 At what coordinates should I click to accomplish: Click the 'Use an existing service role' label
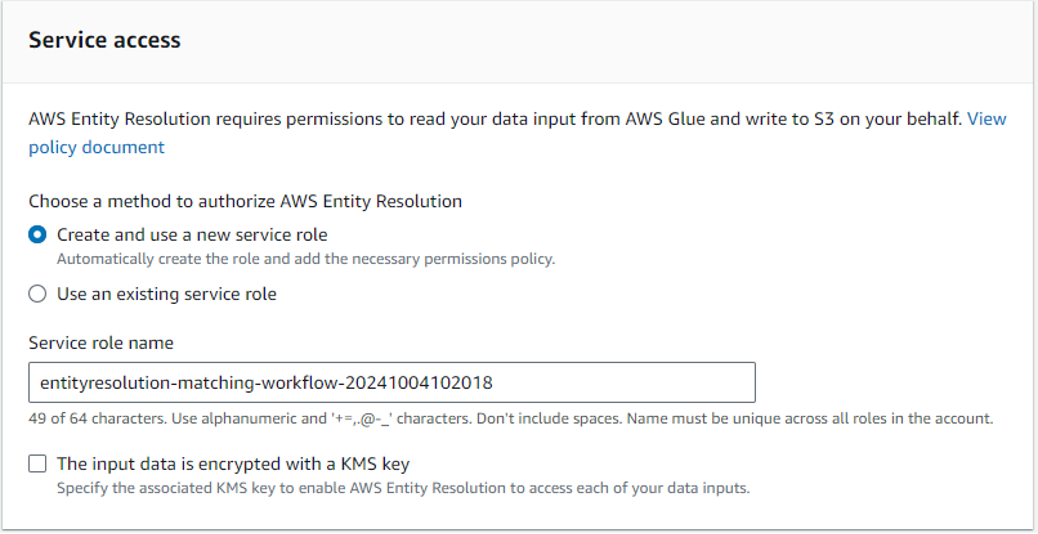tap(166, 294)
